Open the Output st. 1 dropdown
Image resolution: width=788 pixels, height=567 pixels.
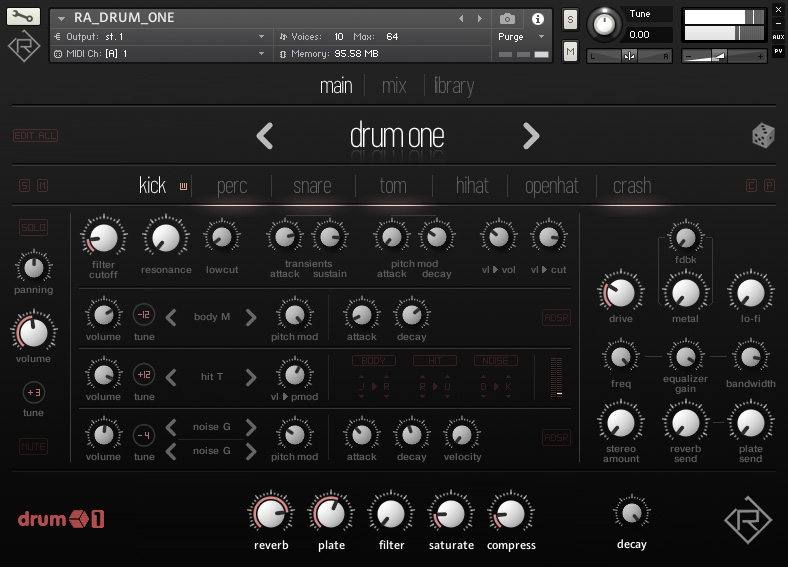pyautogui.click(x=261, y=37)
